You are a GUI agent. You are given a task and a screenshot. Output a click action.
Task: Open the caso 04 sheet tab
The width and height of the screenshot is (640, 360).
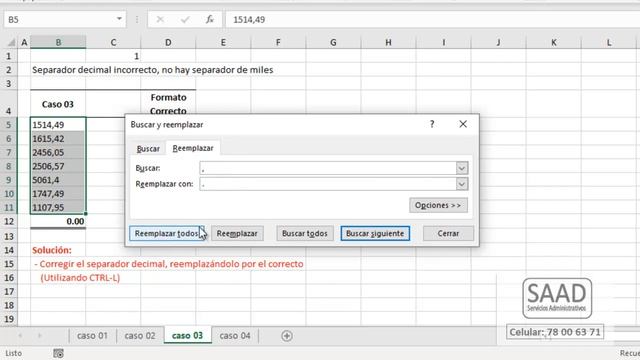point(235,336)
